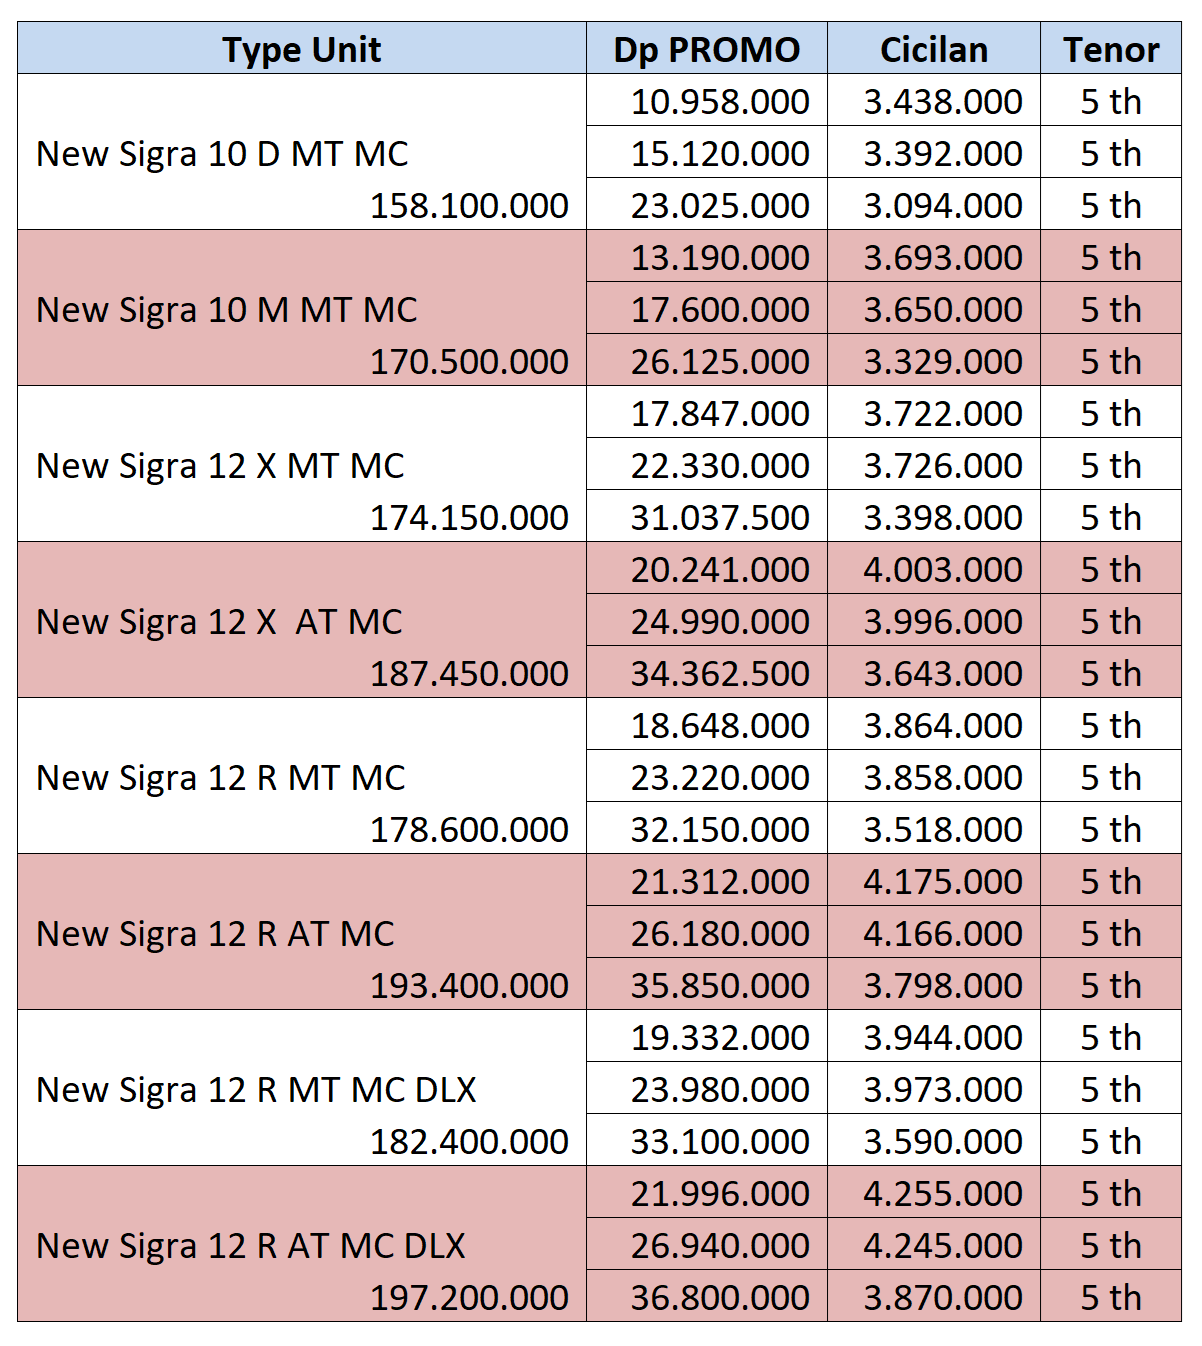Image resolution: width=1202 pixels, height=1346 pixels.
Task: Click the price 178.600.000
Action: coord(469,830)
